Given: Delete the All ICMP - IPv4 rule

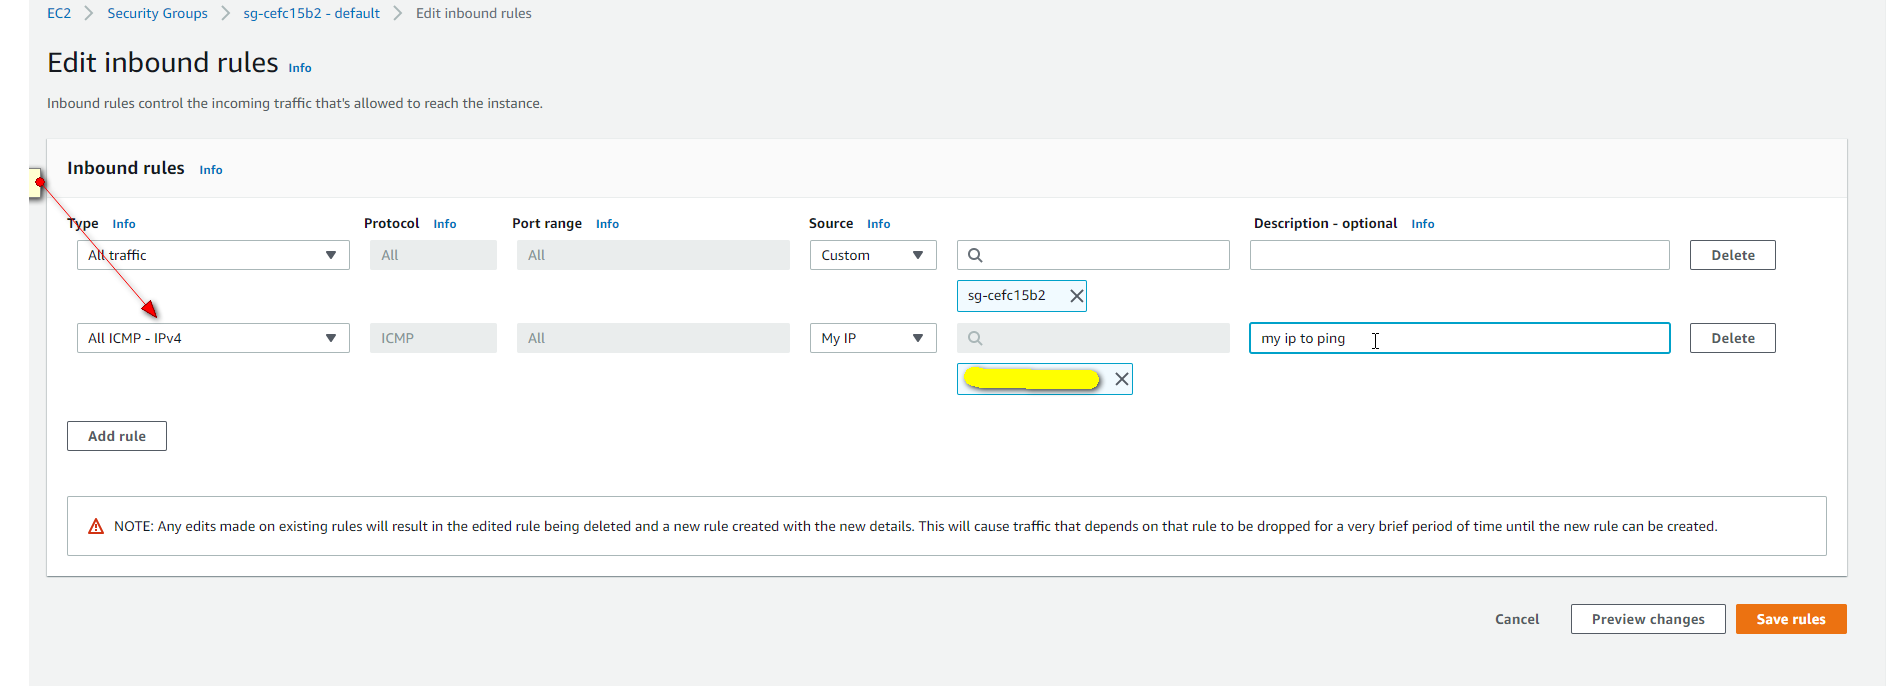Looking at the screenshot, I should click(x=1733, y=338).
